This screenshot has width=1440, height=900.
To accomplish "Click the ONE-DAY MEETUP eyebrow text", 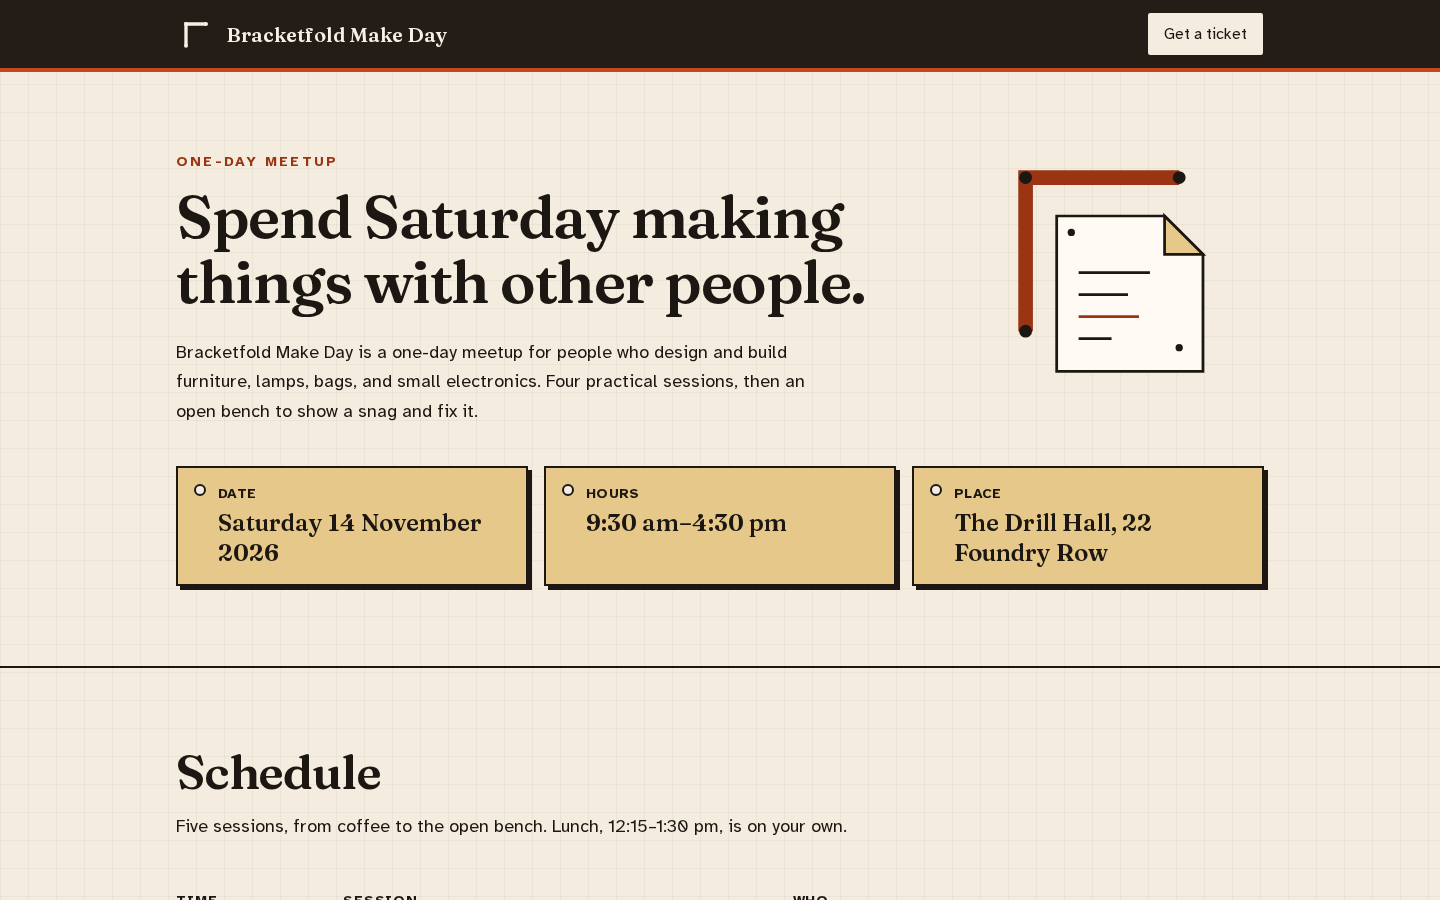I will [257, 161].
